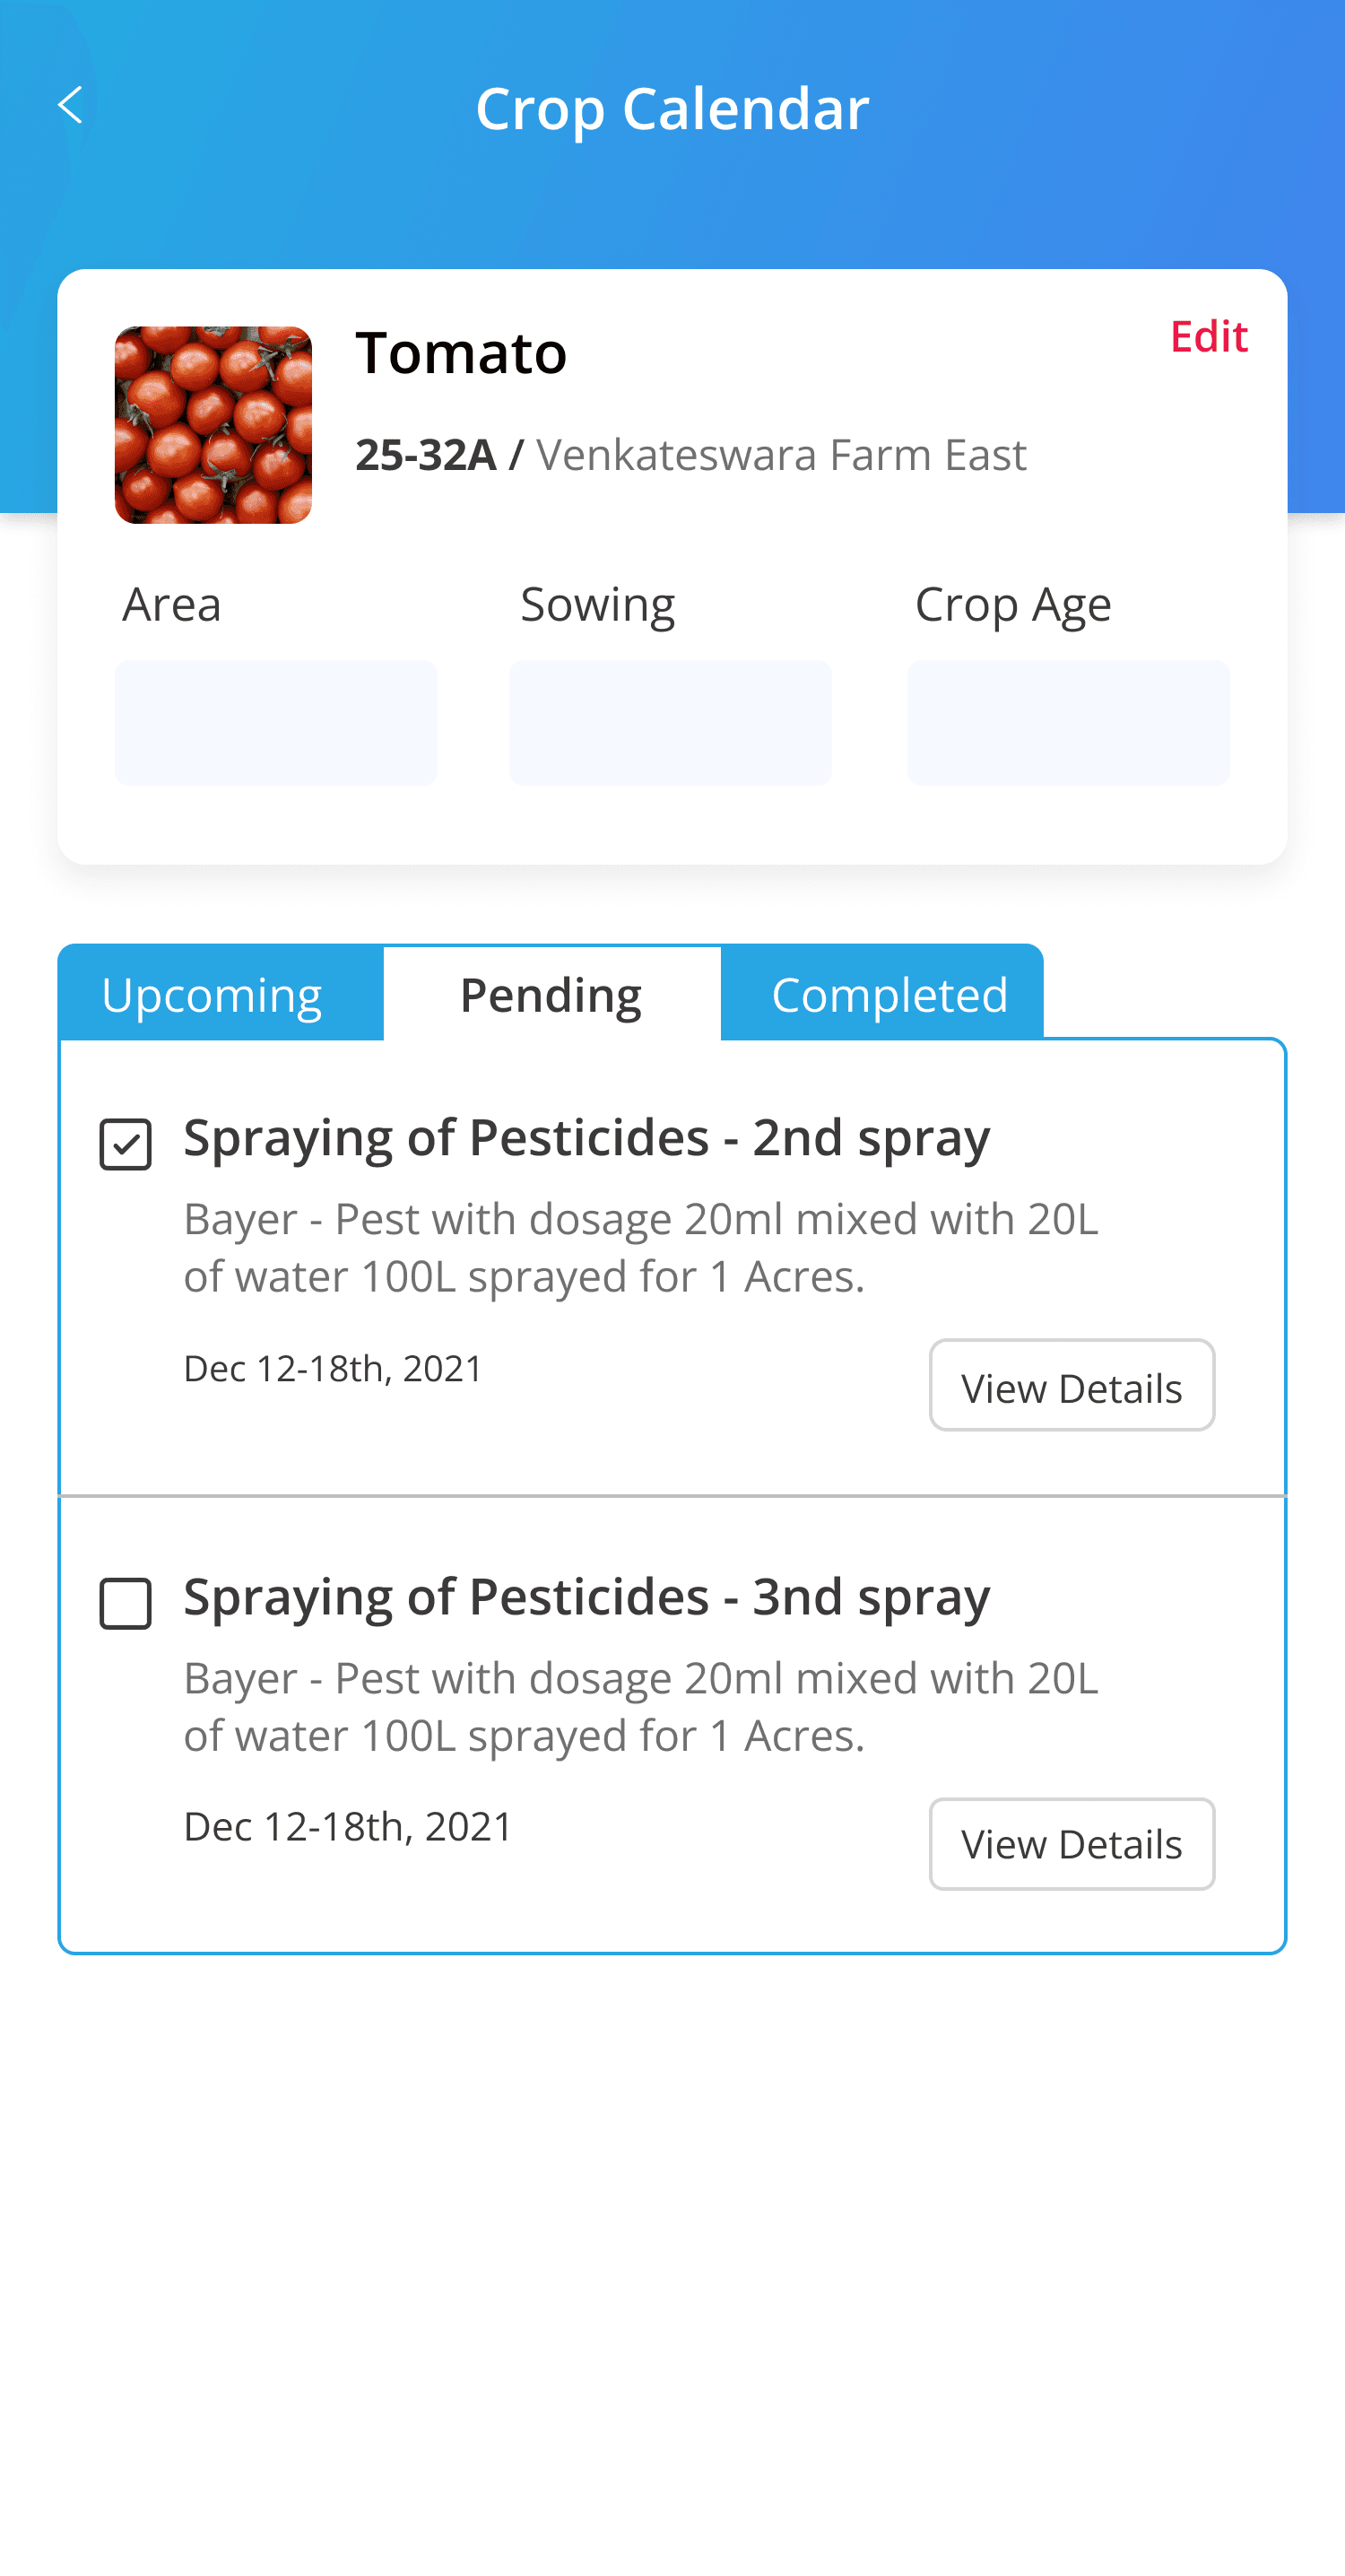The image size is (1345, 2576).
Task: Open the 'Spraying of Pesticides - 3nd spray' title
Action: point(587,1597)
